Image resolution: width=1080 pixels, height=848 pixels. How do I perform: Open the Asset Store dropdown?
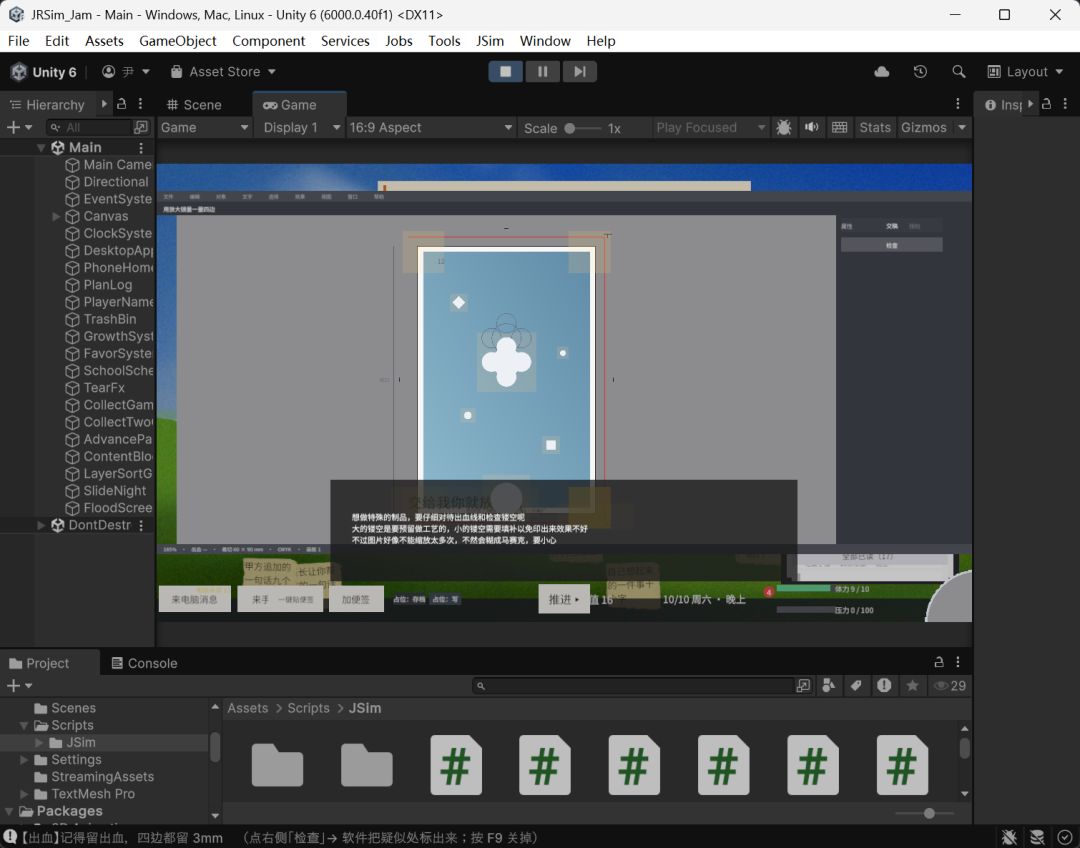tap(223, 72)
